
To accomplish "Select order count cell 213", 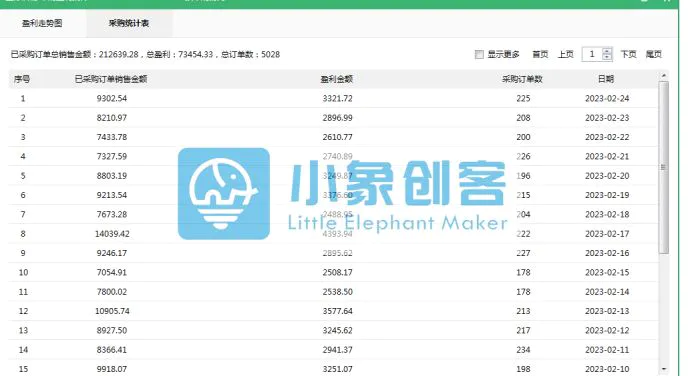I will (523, 311).
